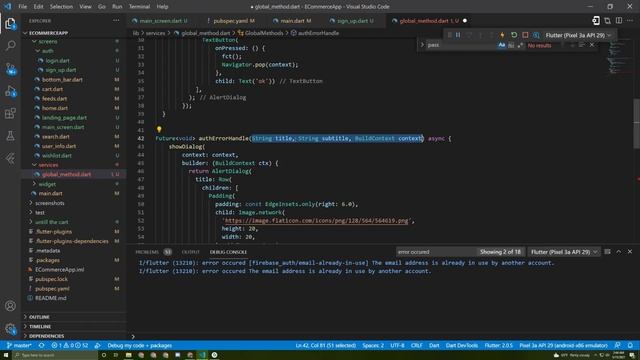Expand the widget folder
640x360 pixels.
coord(34,184)
